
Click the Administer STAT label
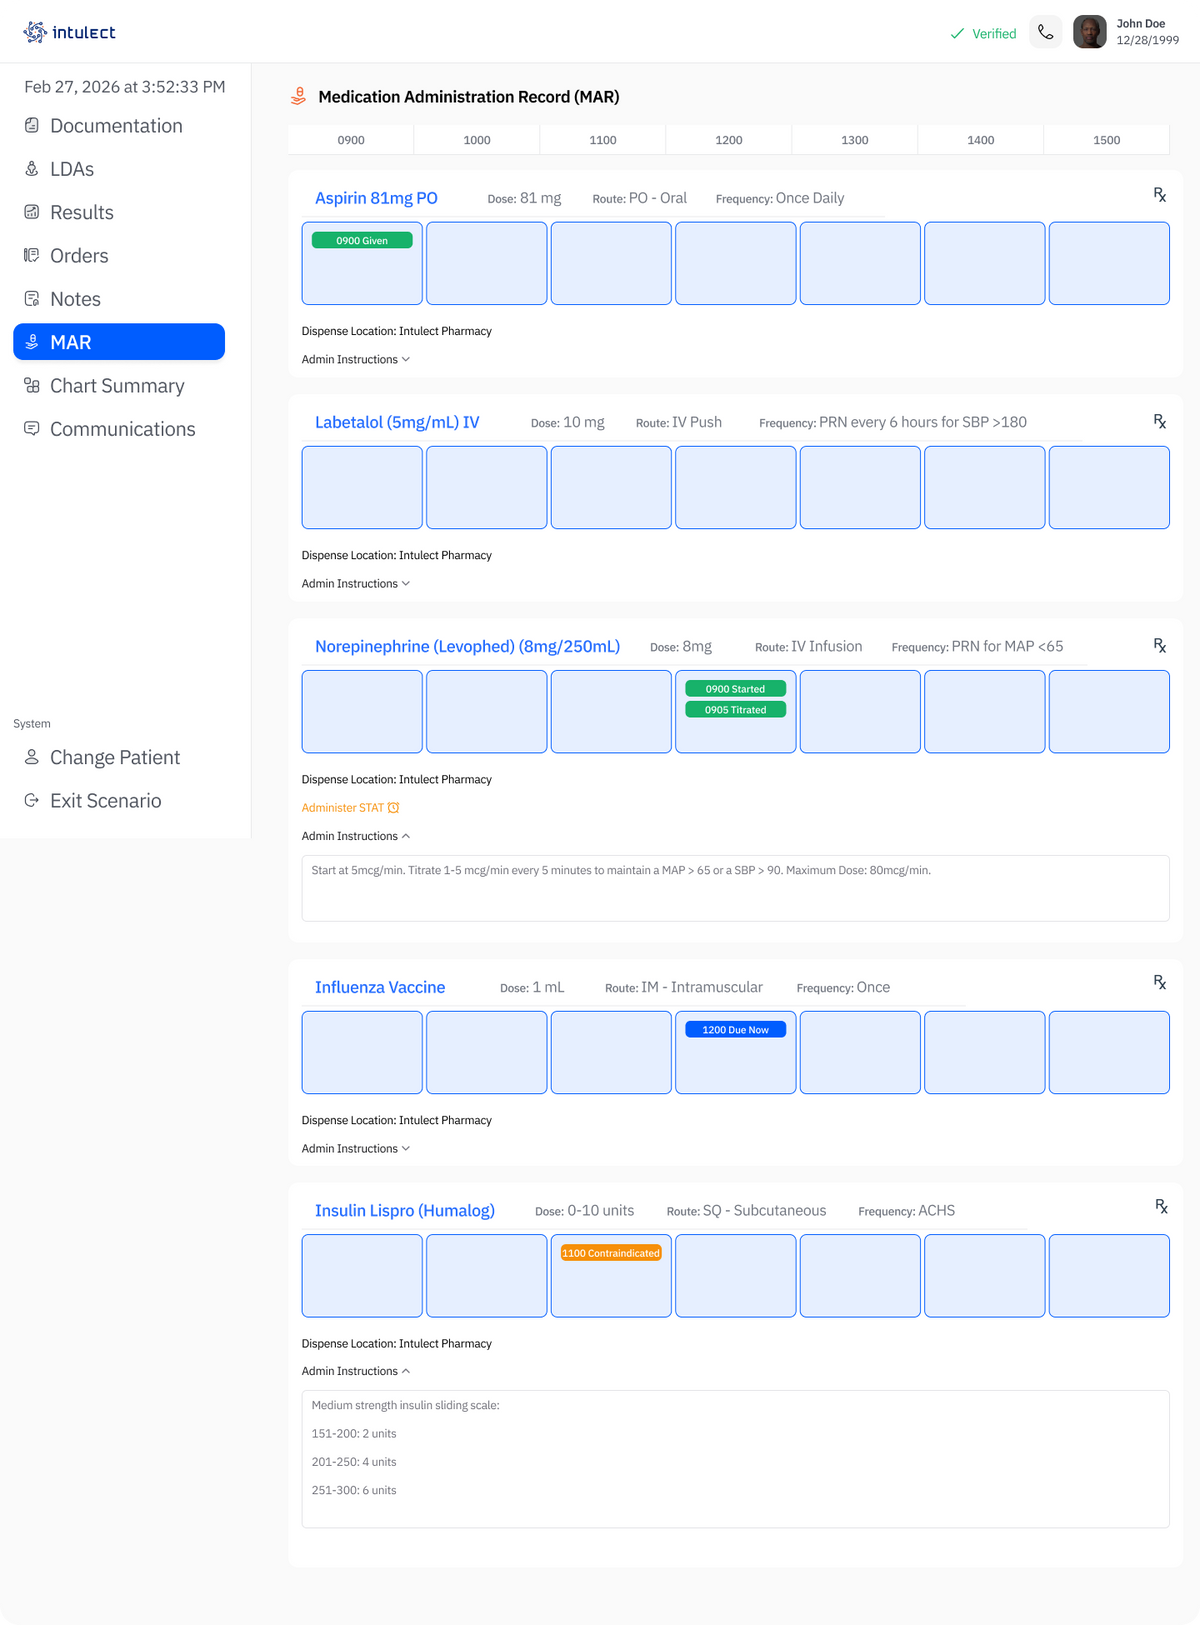coord(343,808)
